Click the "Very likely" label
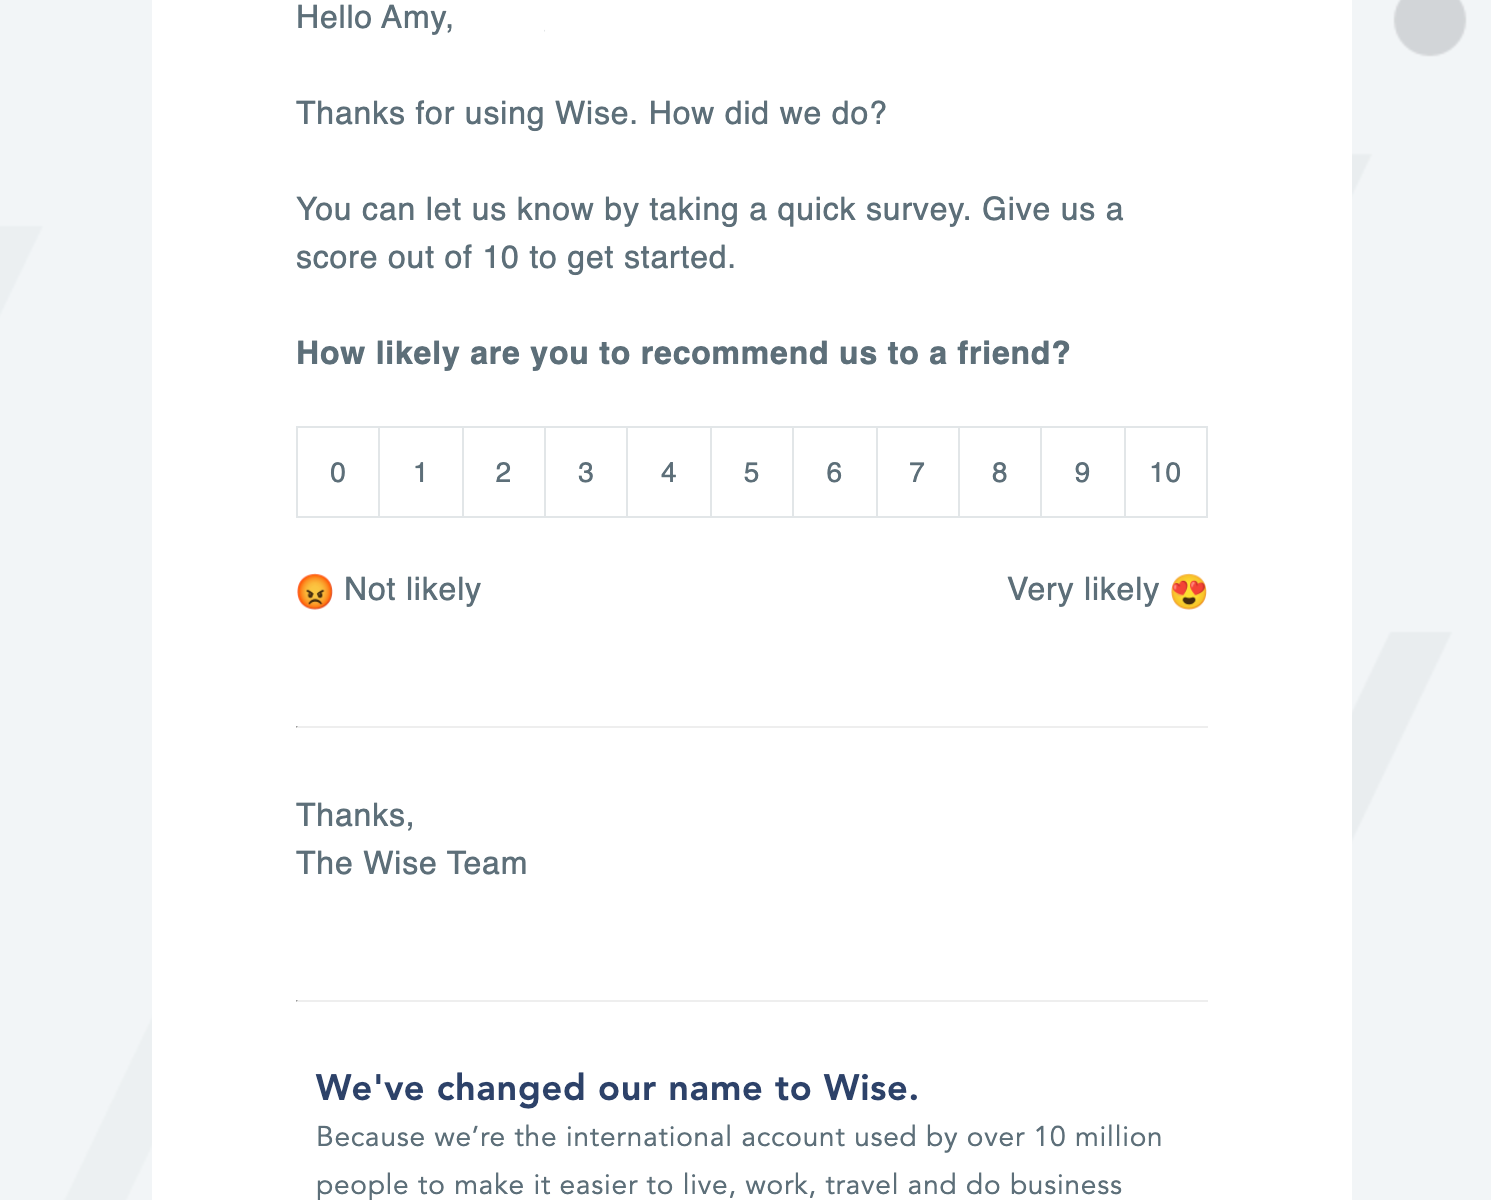This screenshot has height=1200, width=1491. pyautogui.click(x=1083, y=590)
